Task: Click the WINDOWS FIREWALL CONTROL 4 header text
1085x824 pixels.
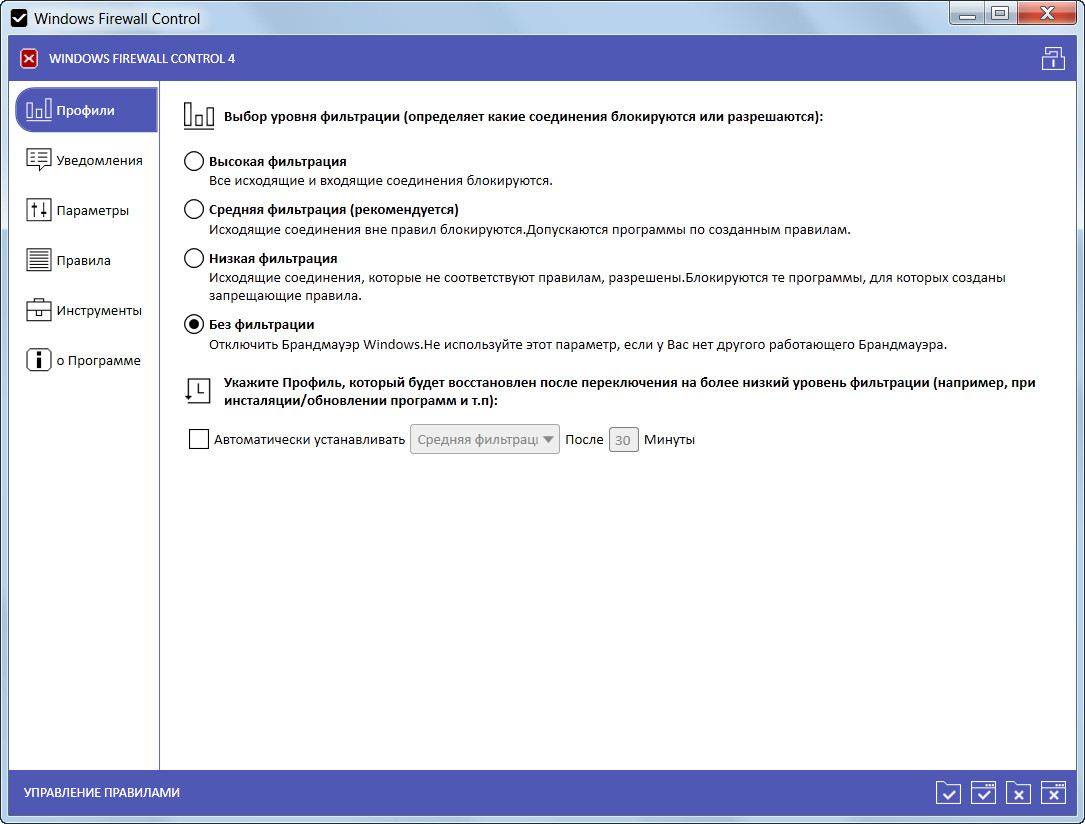Action: [142, 59]
